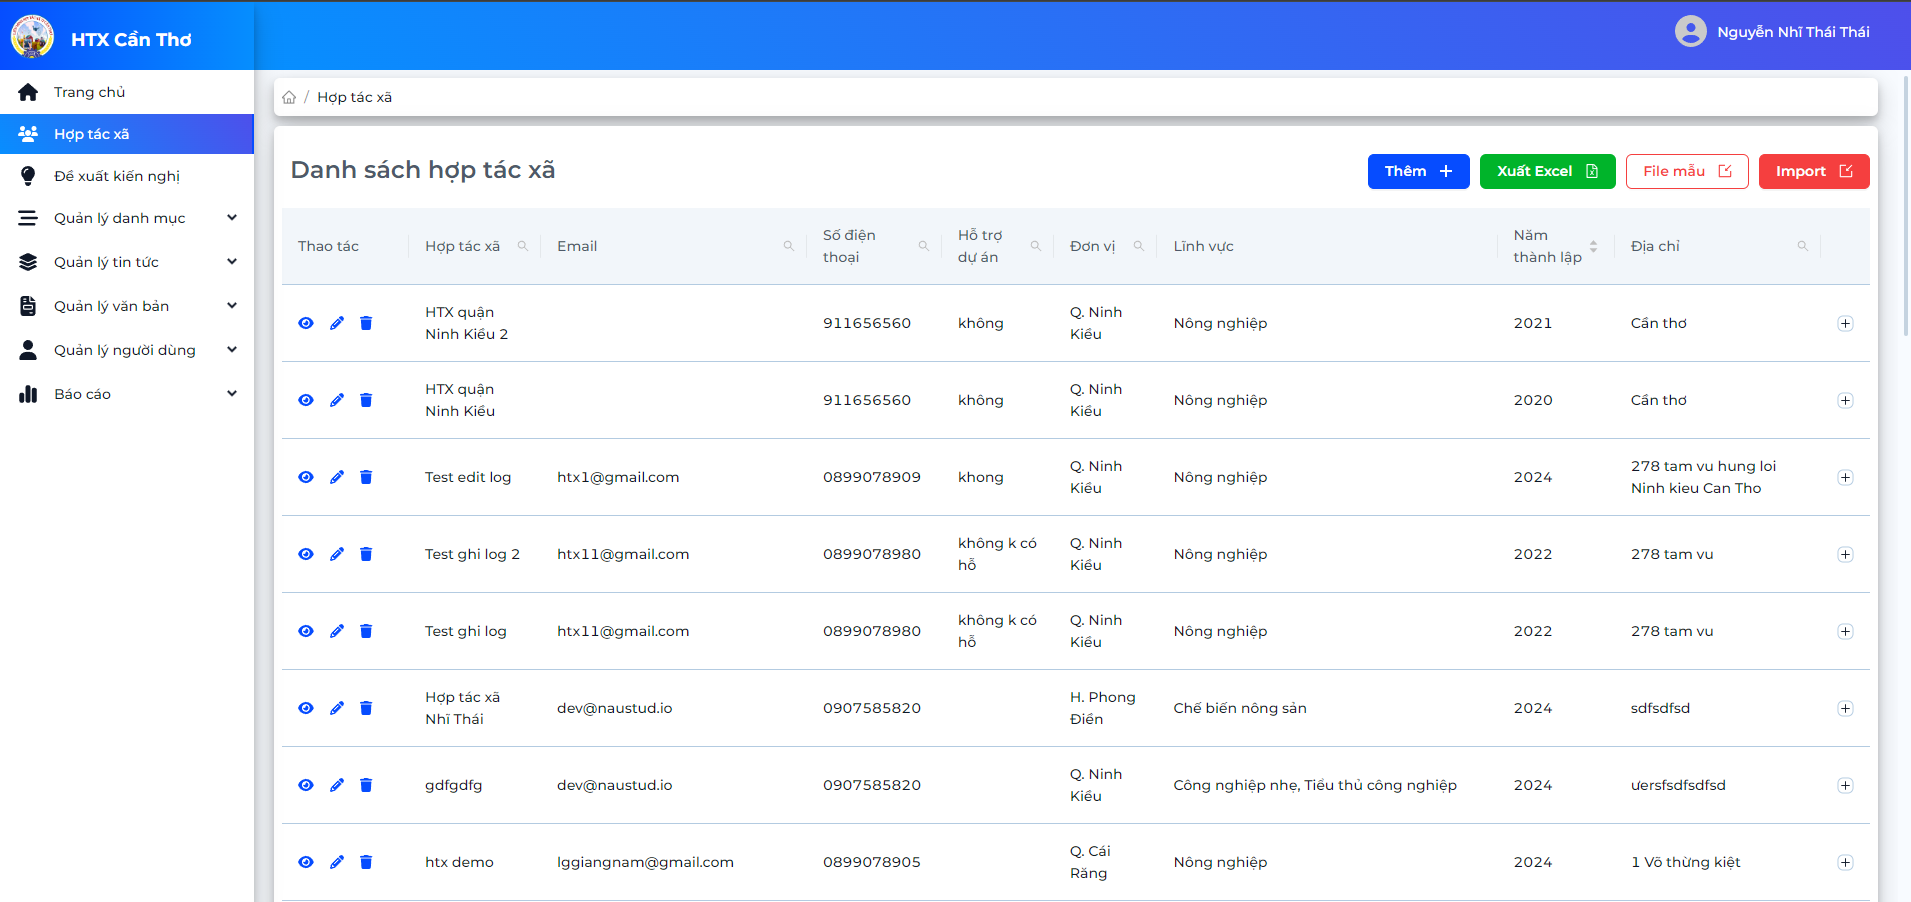
Task: Expand the Quản lý danh mục menu
Action: 127,218
